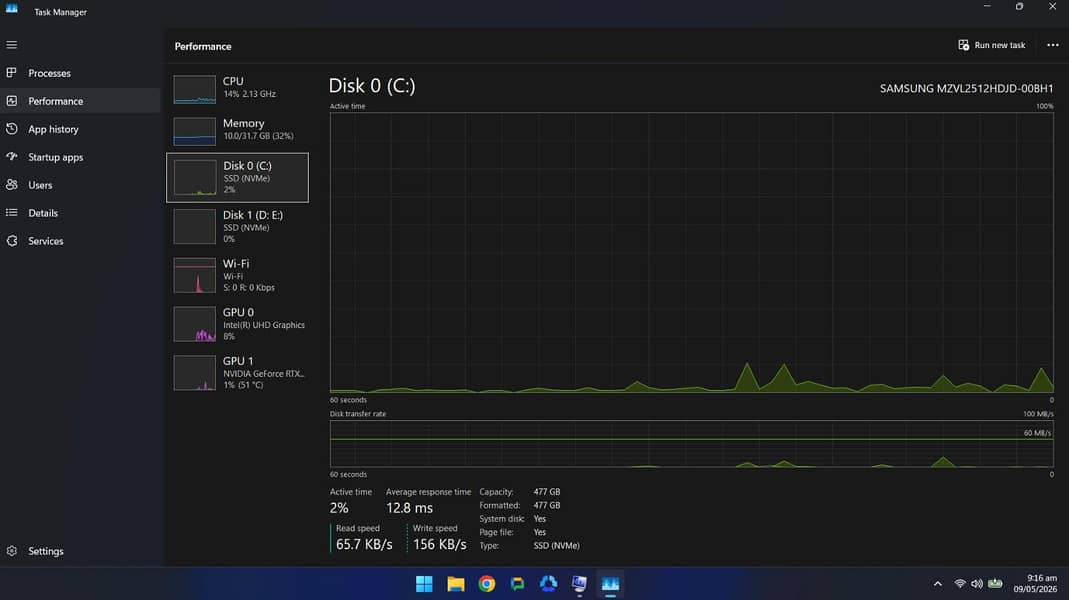
Task: Click the 65.7 KB/s read speed value
Action: pyautogui.click(x=364, y=544)
